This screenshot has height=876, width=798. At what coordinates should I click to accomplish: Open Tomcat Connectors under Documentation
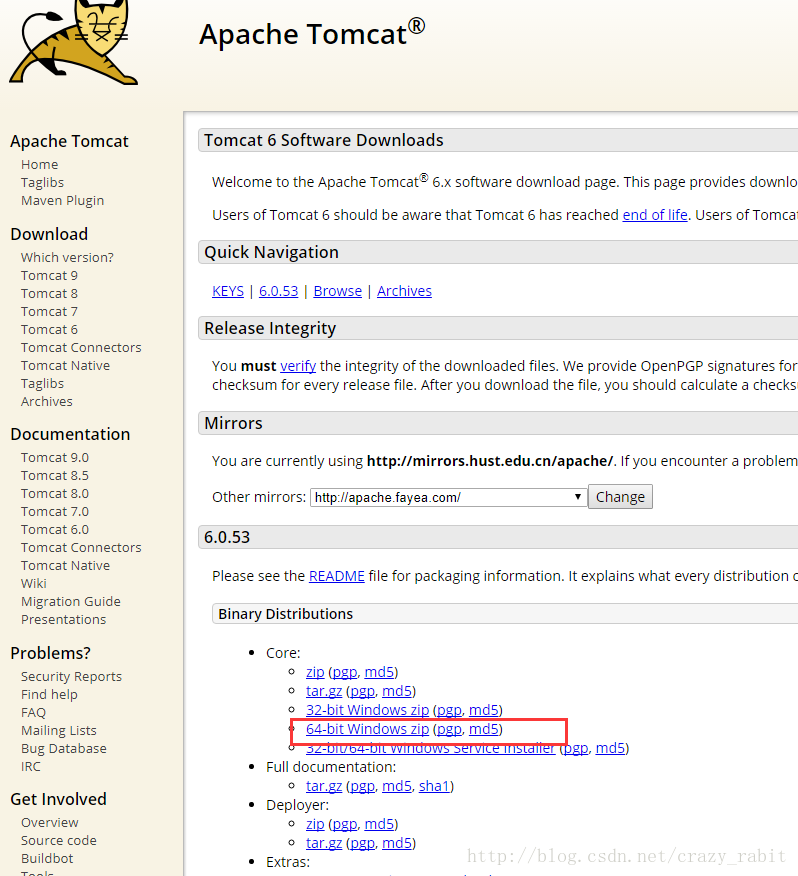click(81, 548)
